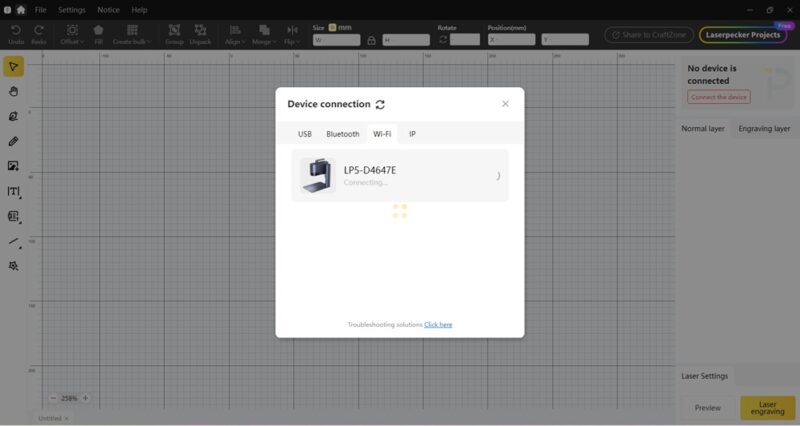The image size is (800, 426).
Task: Click the home icon in title bar
Action: 21,10
